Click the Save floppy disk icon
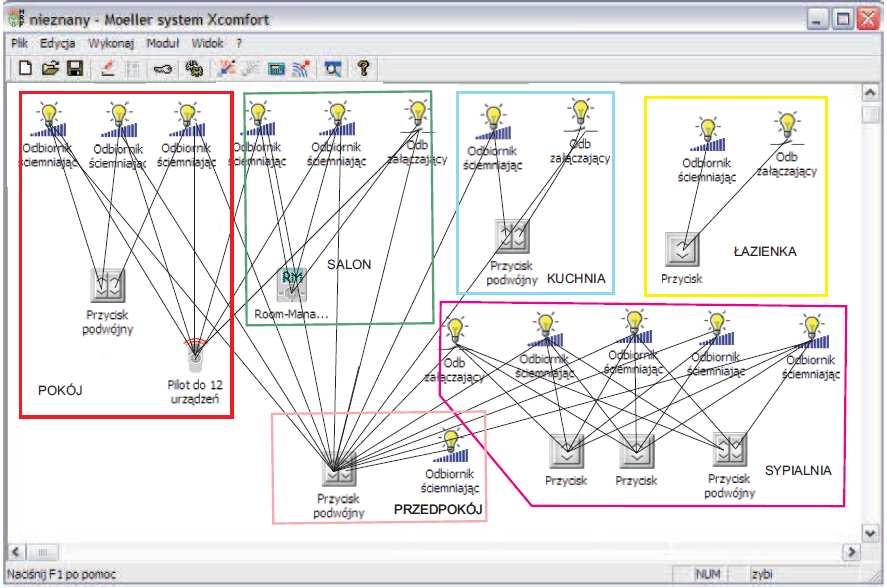Viewport: 887px width, 588px height. coord(75,68)
